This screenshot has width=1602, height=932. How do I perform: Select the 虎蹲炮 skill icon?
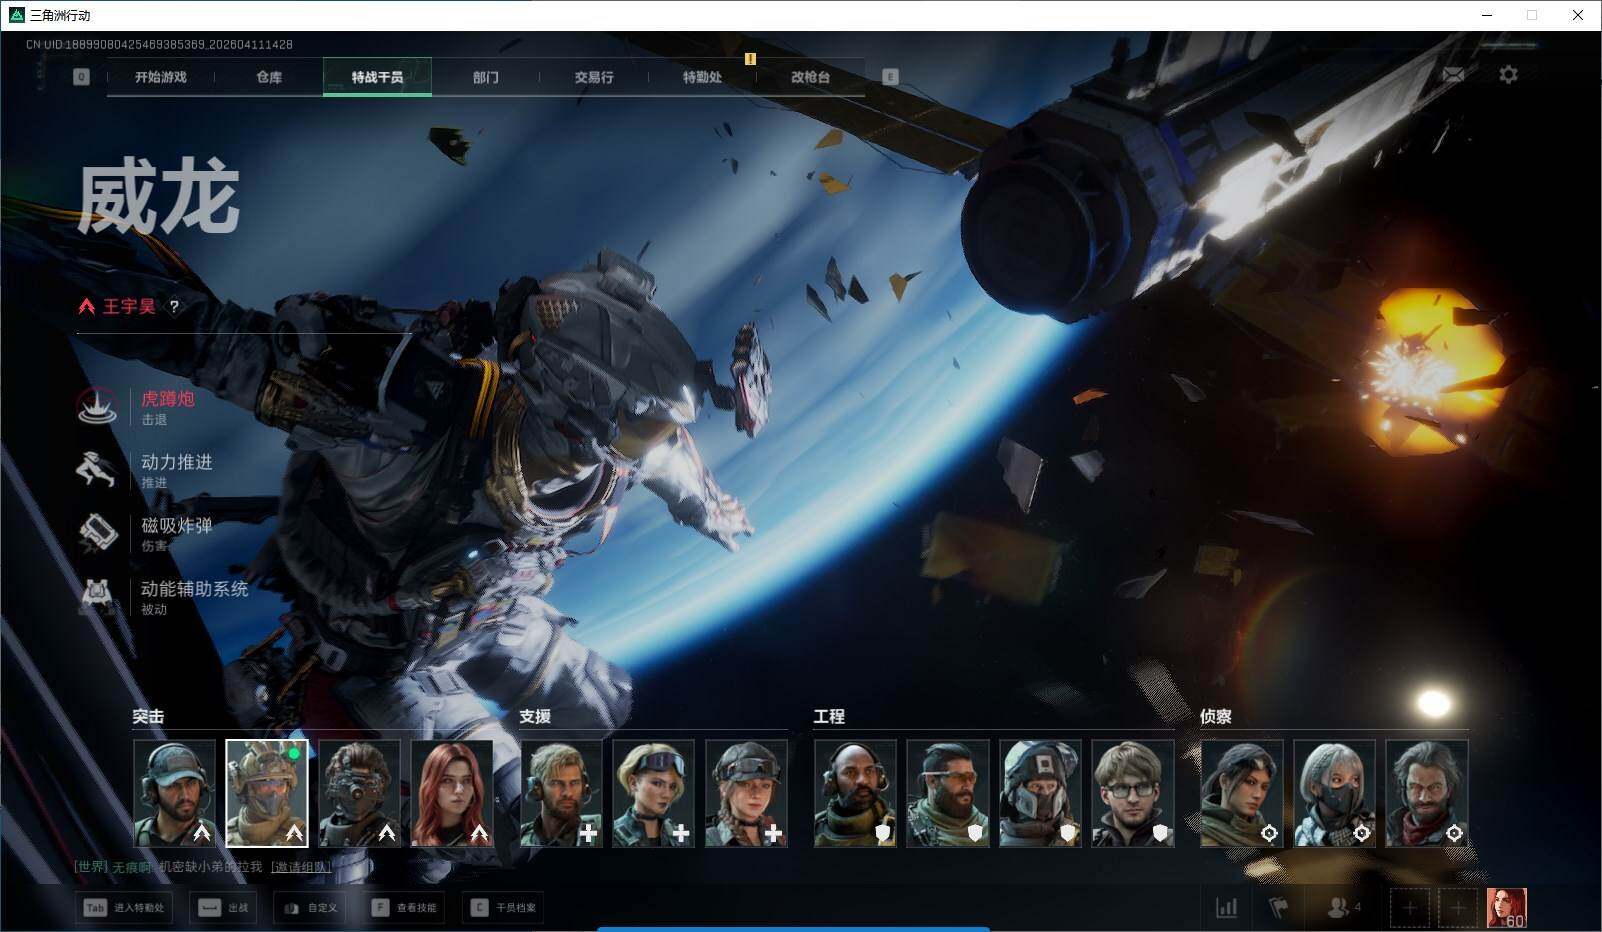98,407
